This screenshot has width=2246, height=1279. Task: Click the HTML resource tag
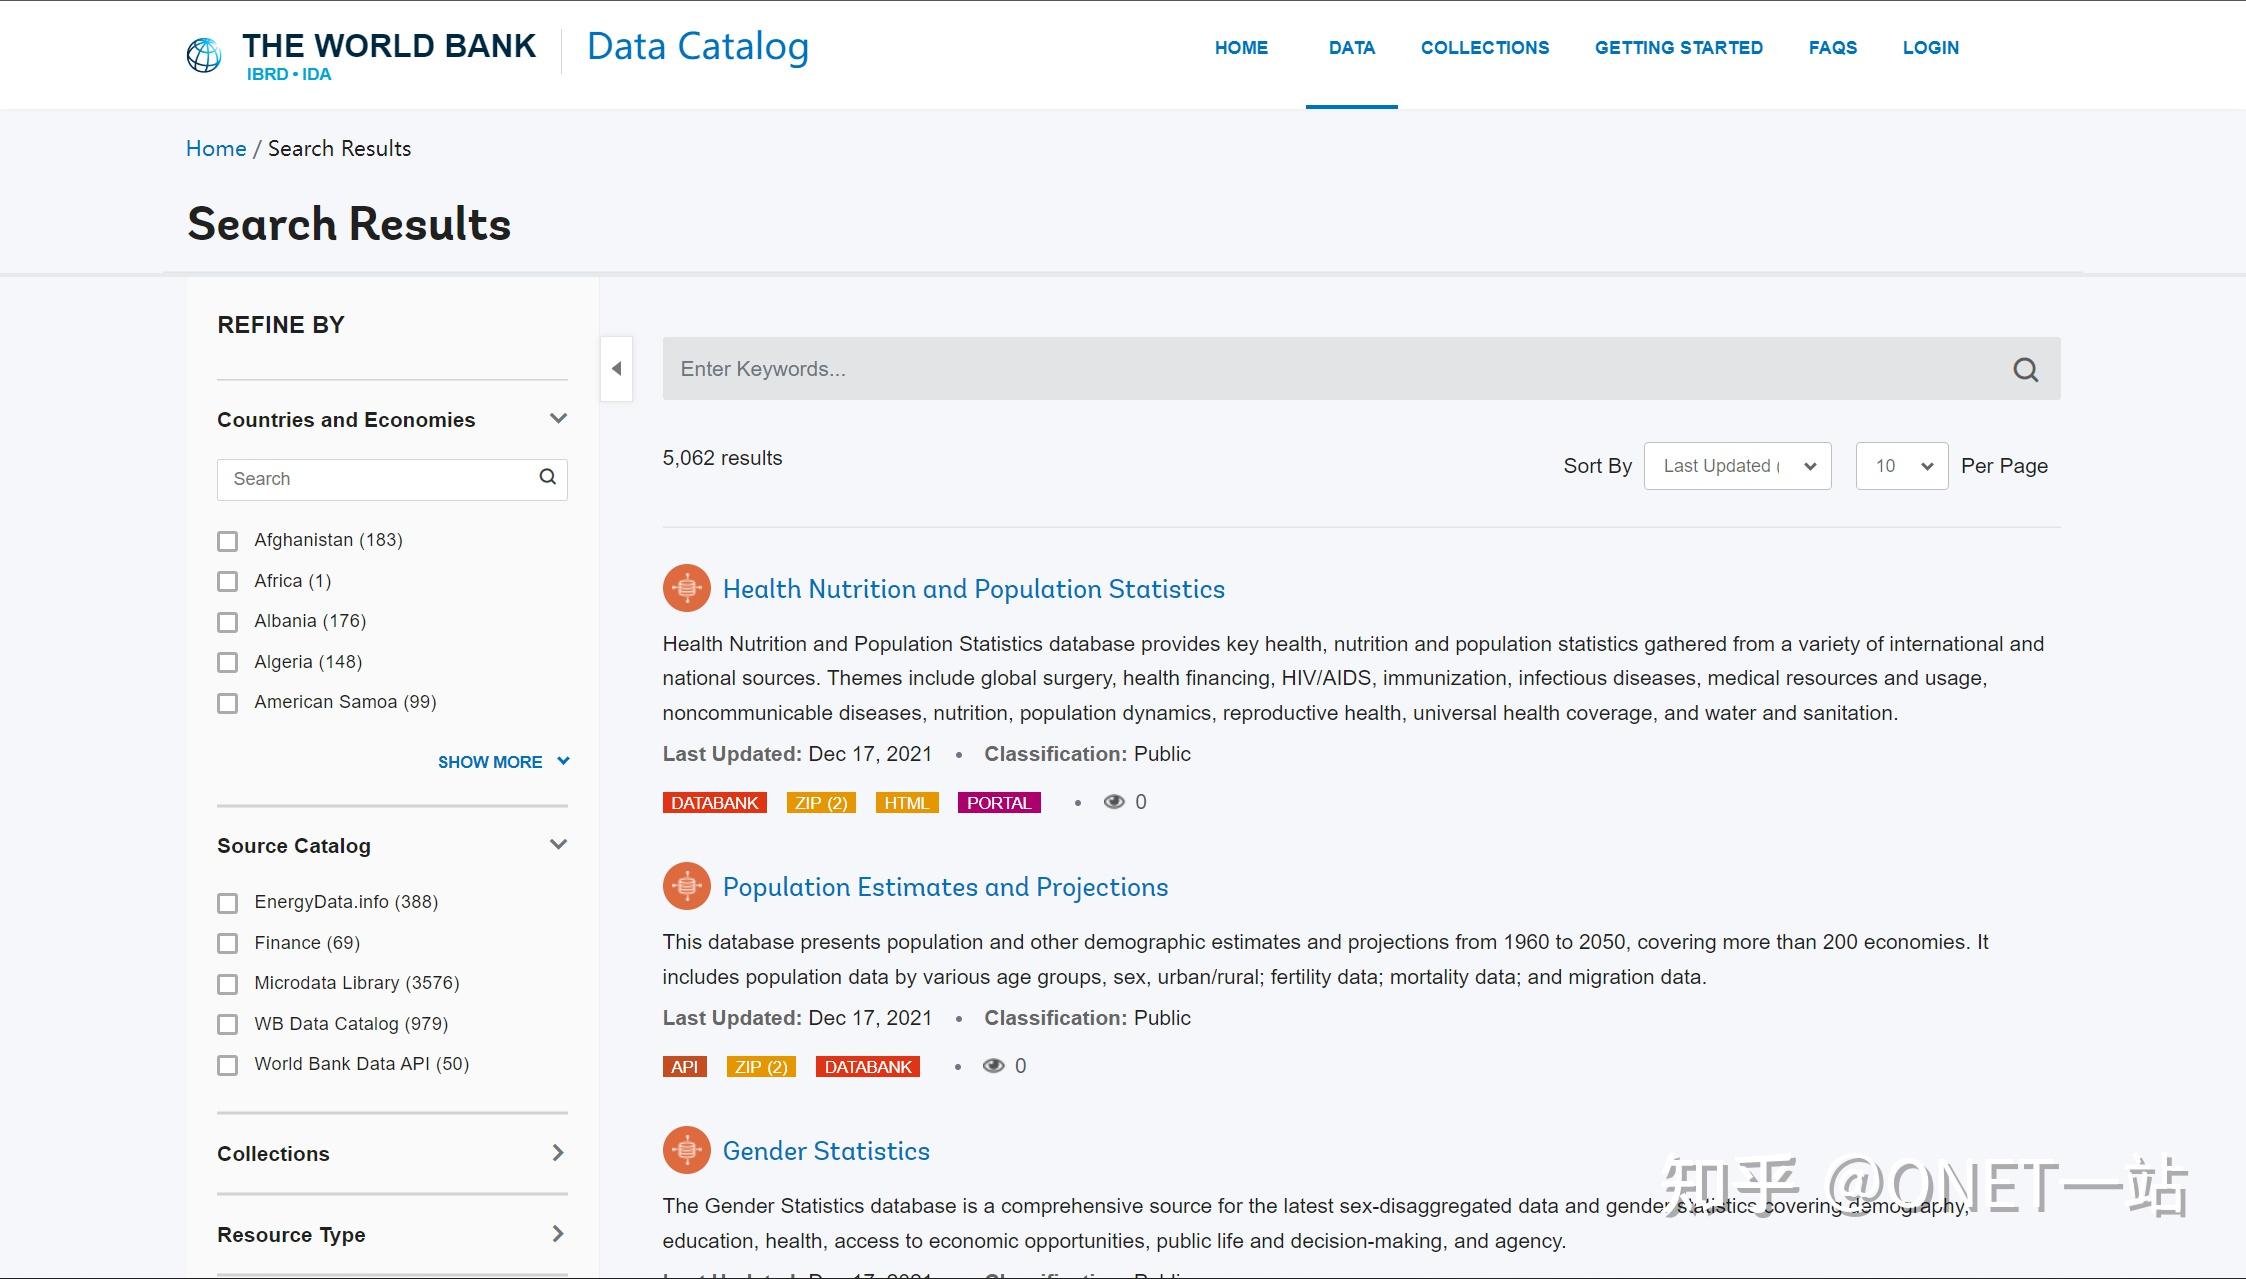coord(906,803)
